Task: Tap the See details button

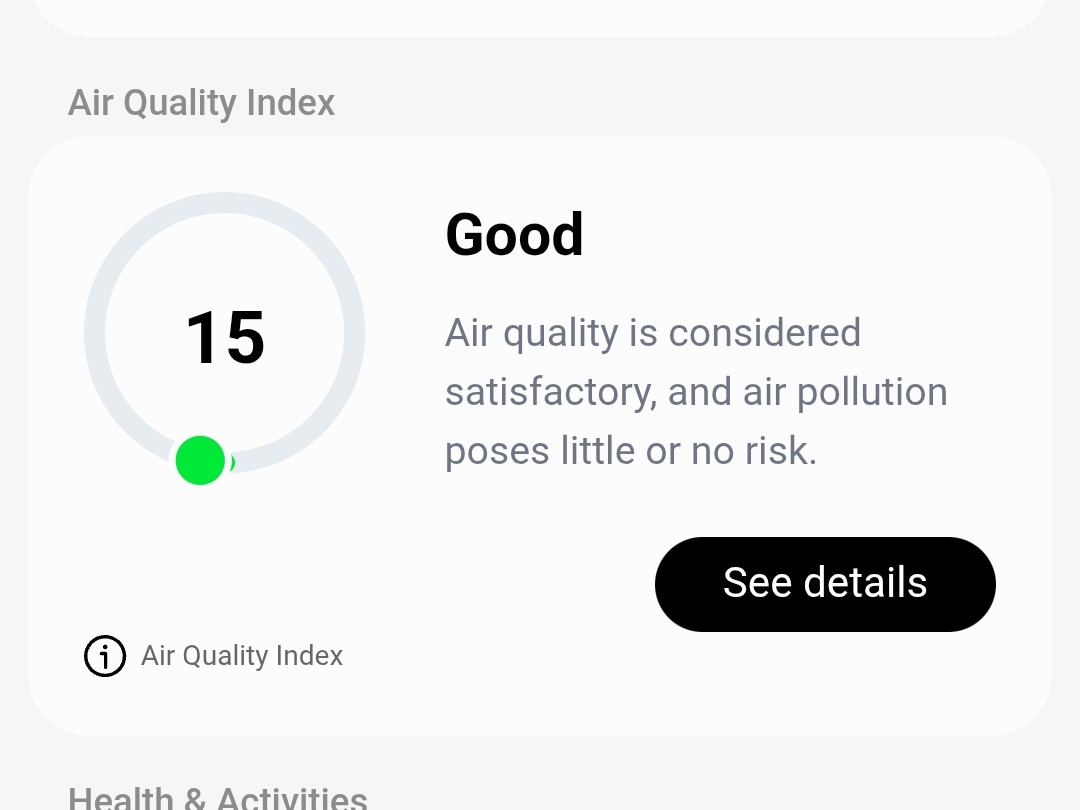Action: [x=825, y=584]
